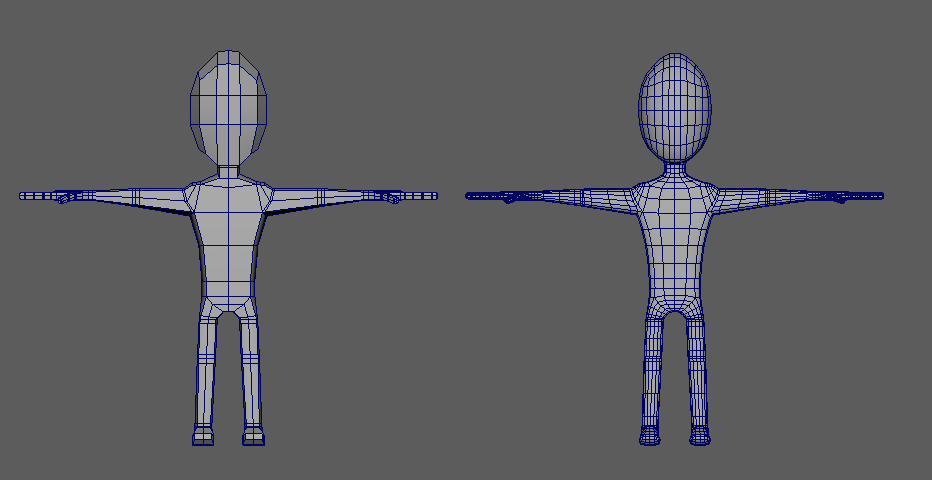Click the low-poly character's screen-left upper arm
The image size is (932, 480).
[x=150, y=196]
